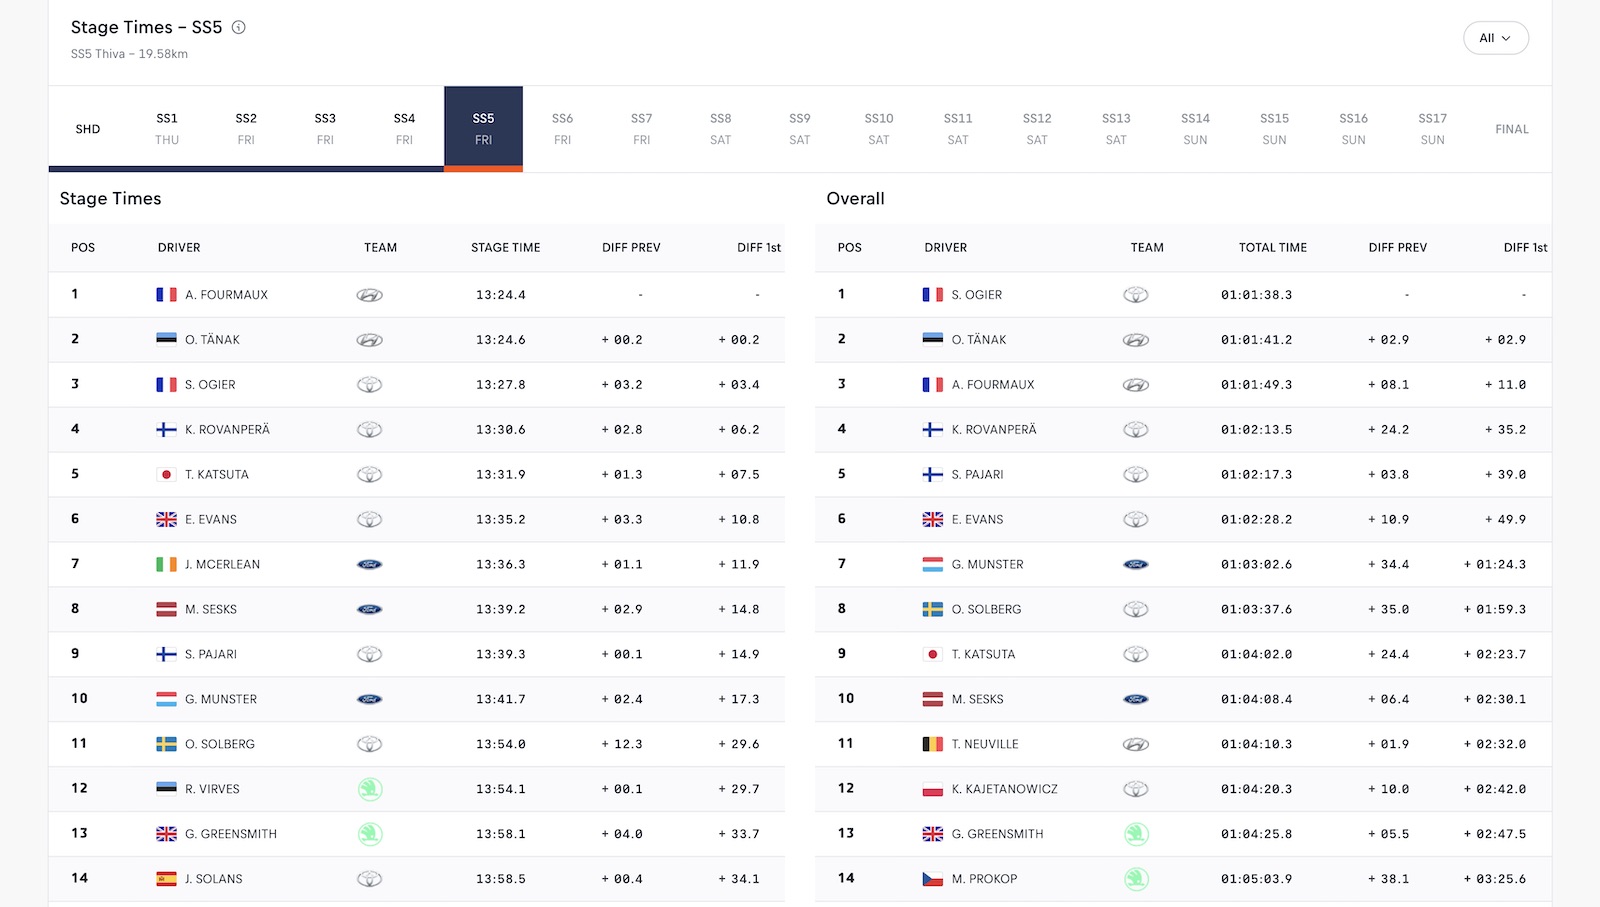Select the SHD shakedown tab
This screenshot has width=1600, height=907.
pyautogui.click(x=88, y=129)
